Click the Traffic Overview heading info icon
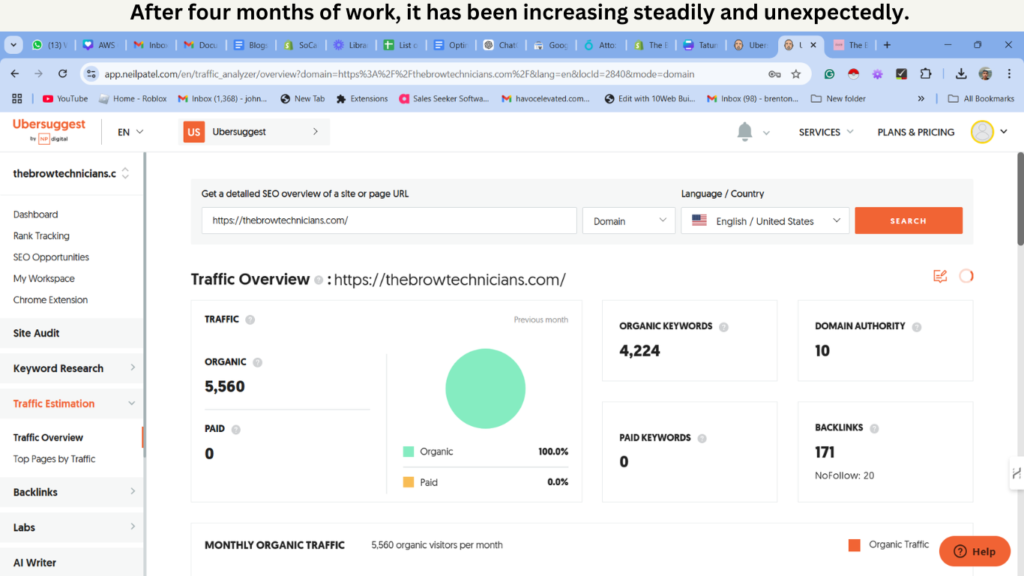Image resolution: width=1024 pixels, height=576 pixels. [319, 280]
